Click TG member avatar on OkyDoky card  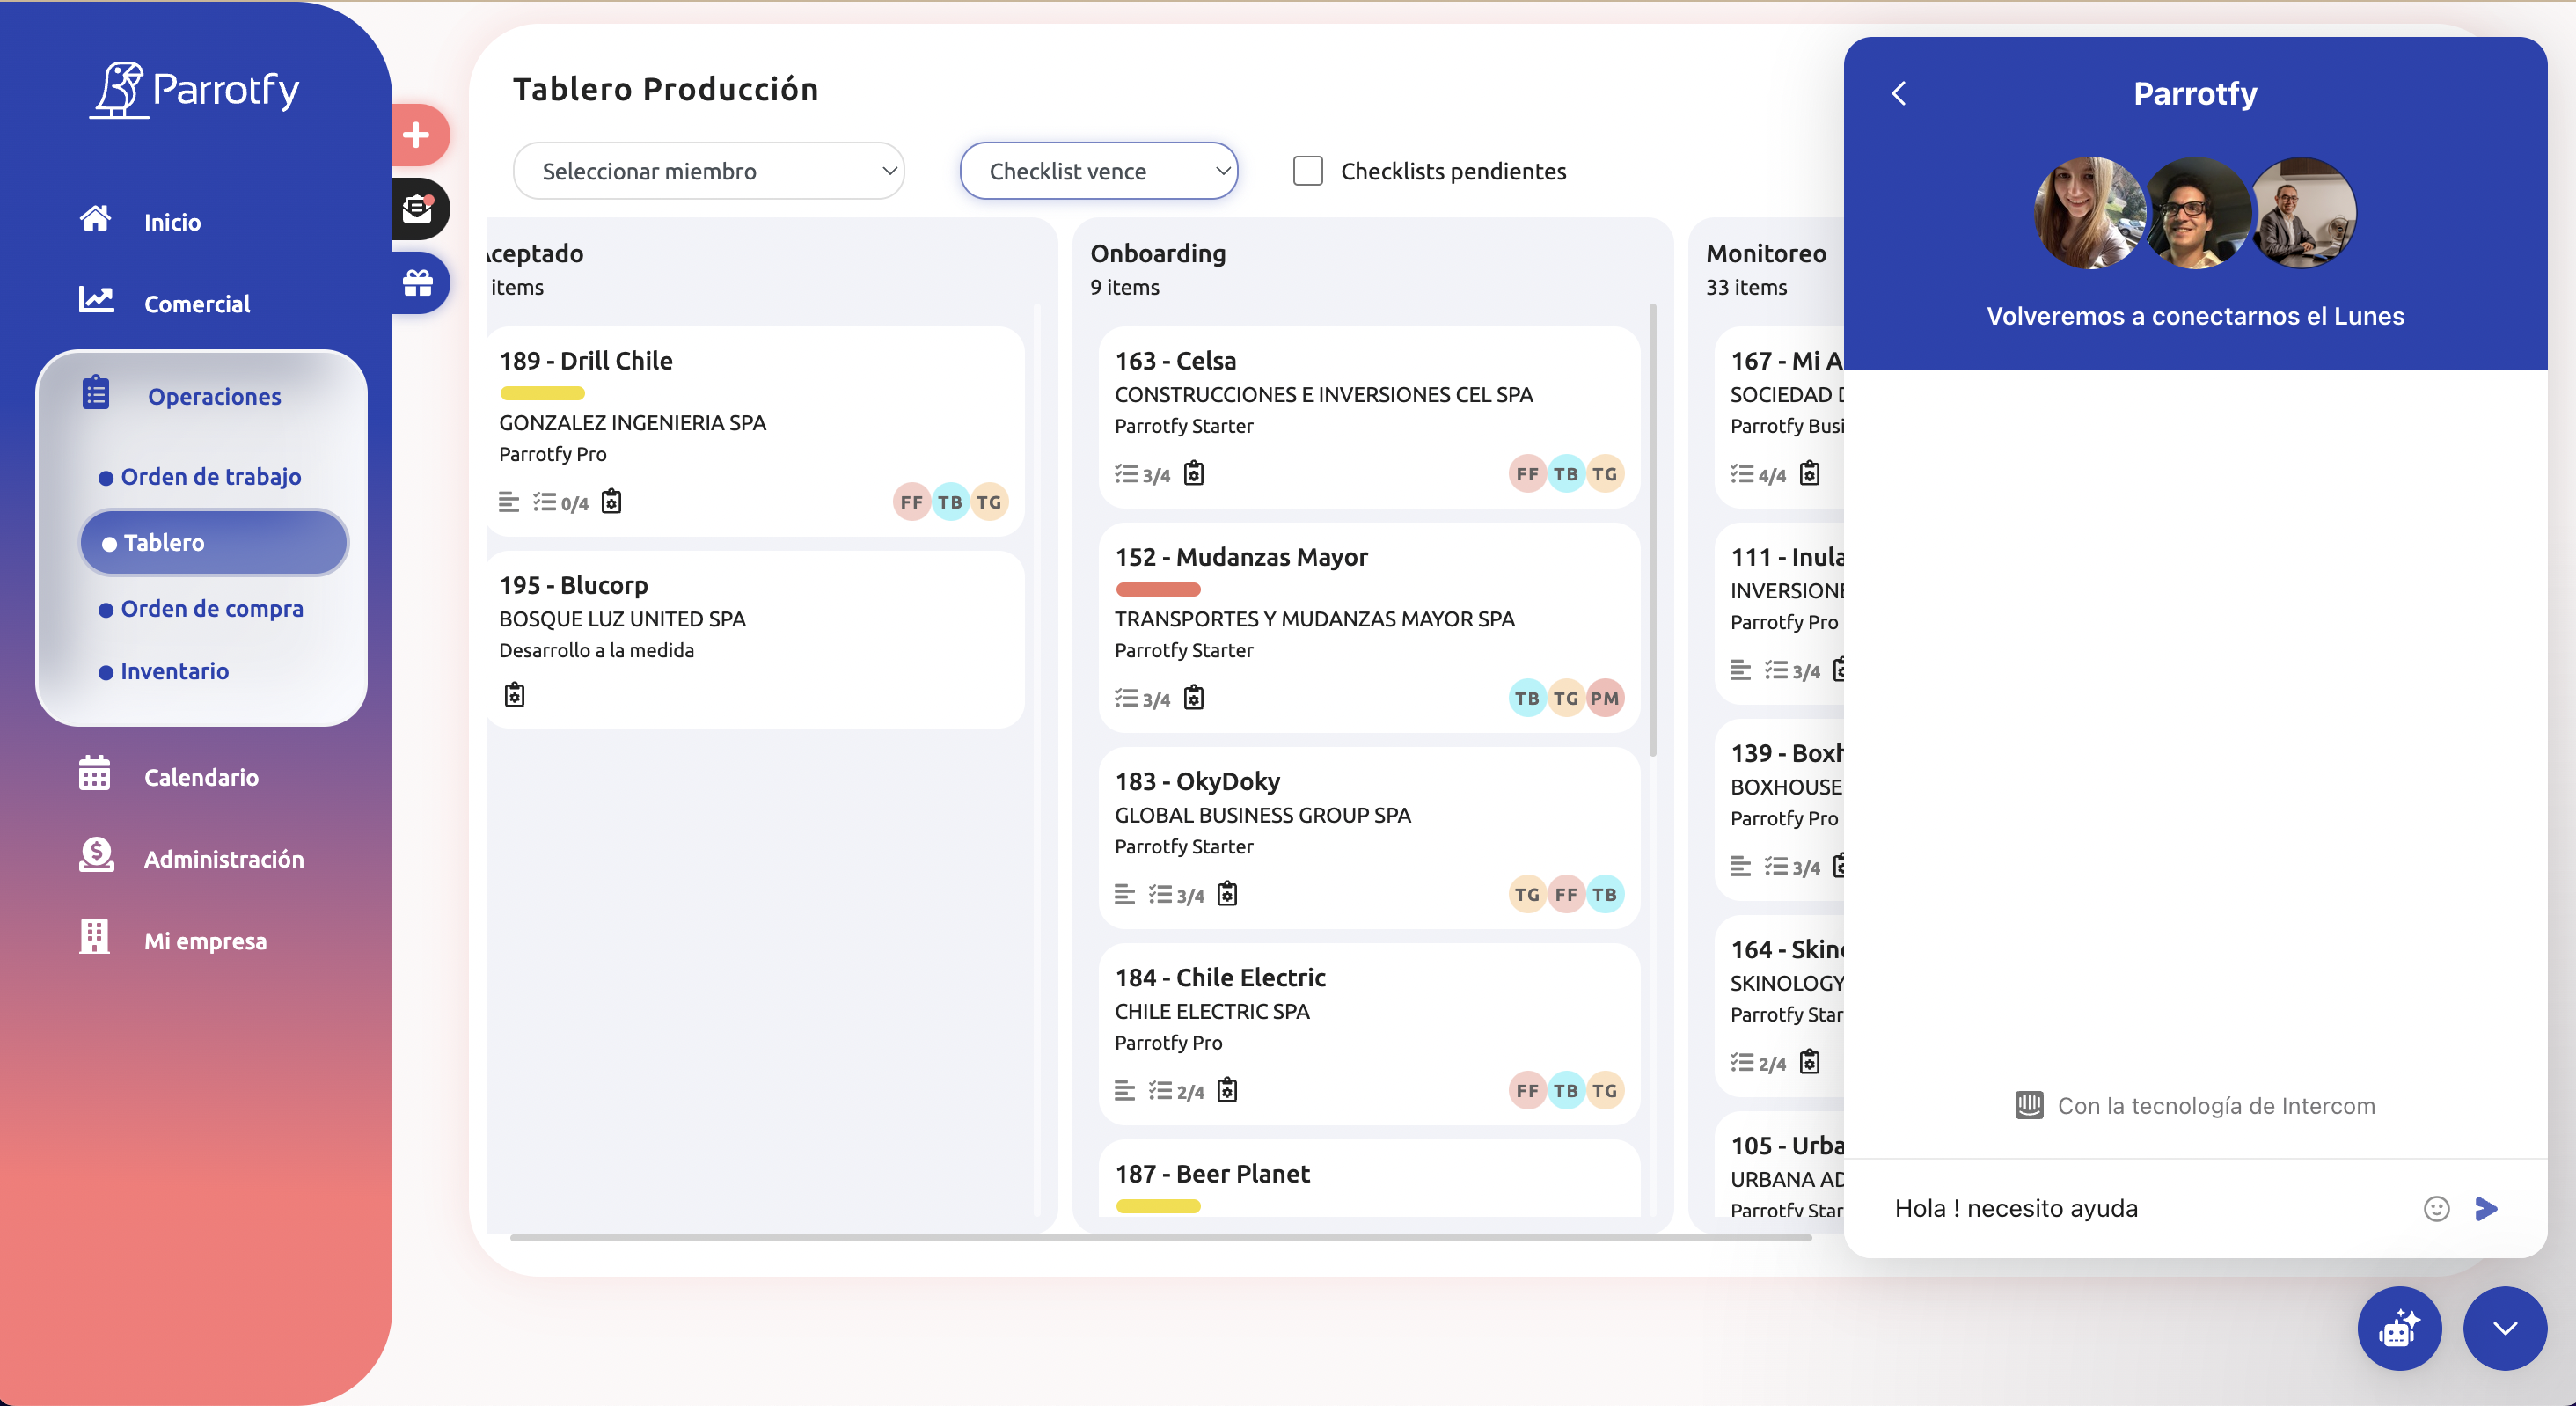pos(1527,894)
